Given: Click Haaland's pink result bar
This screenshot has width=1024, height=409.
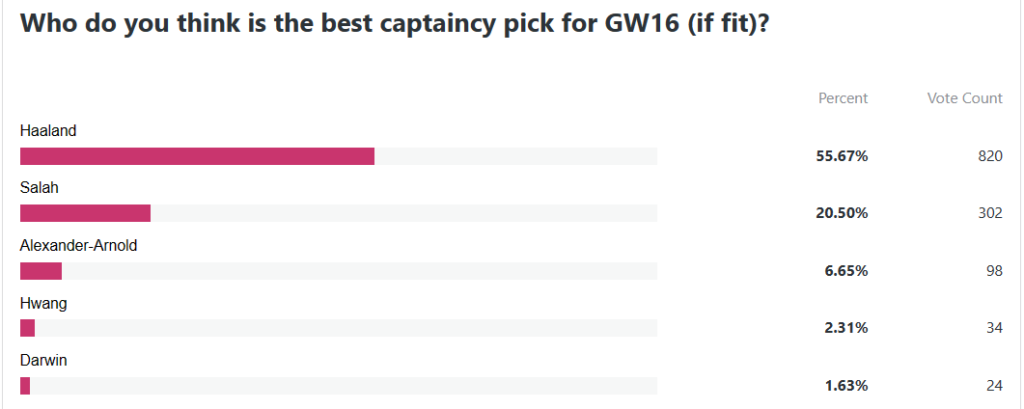Looking at the screenshot, I should pyautogui.click(x=197, y=156).
